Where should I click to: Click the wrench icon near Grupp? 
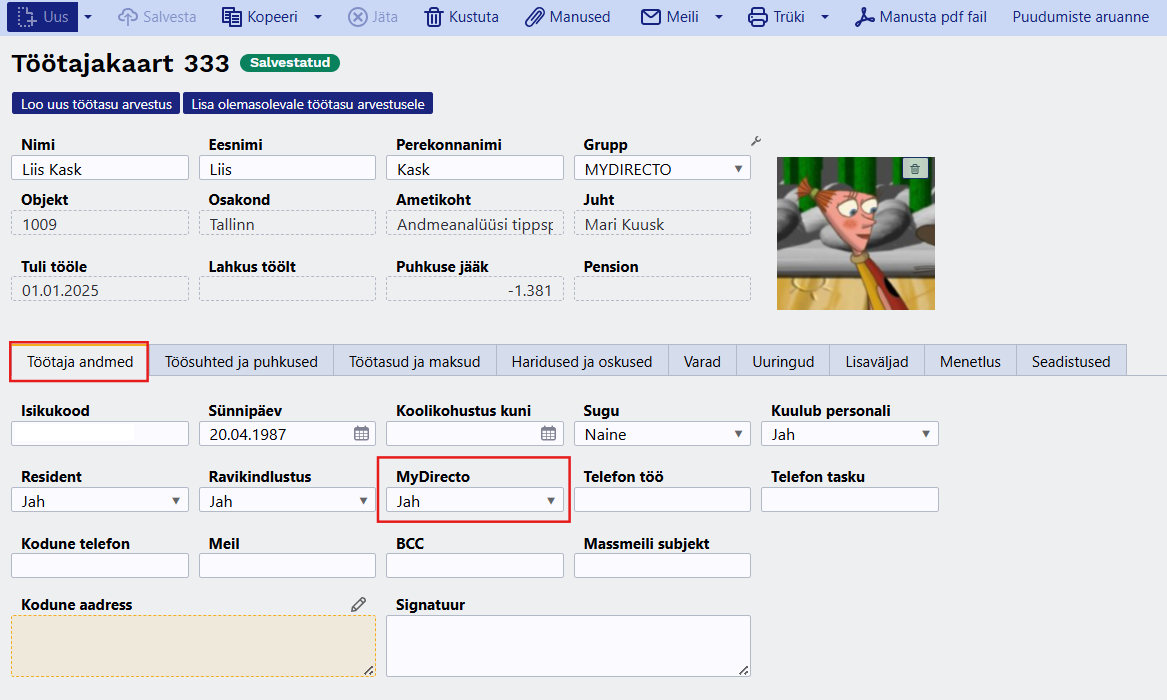tap(756, 142)
